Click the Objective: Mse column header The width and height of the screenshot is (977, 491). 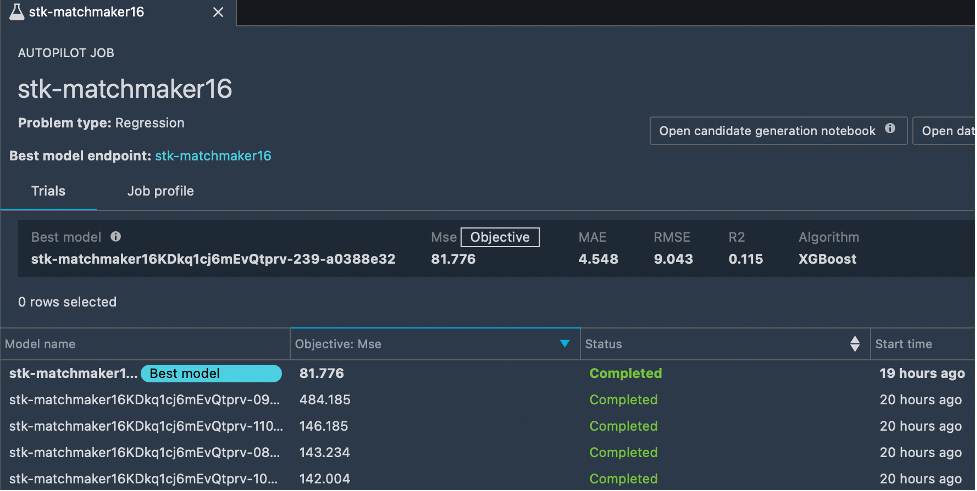436,344
